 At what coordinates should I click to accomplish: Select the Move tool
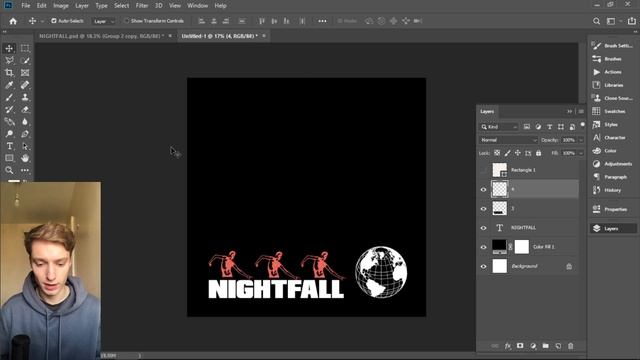pos(9,48)
